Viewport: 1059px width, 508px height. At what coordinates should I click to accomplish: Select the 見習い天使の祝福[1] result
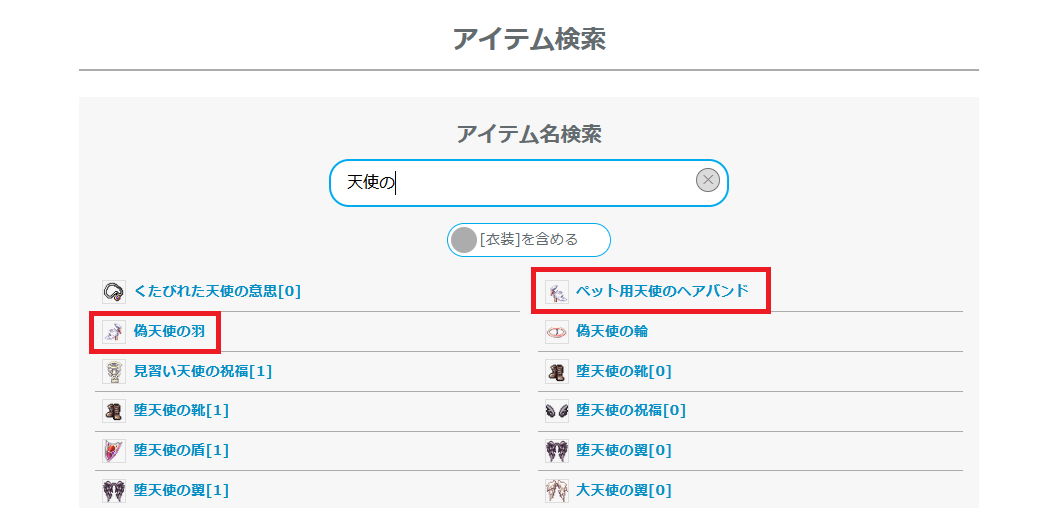[x=202, y=371]
